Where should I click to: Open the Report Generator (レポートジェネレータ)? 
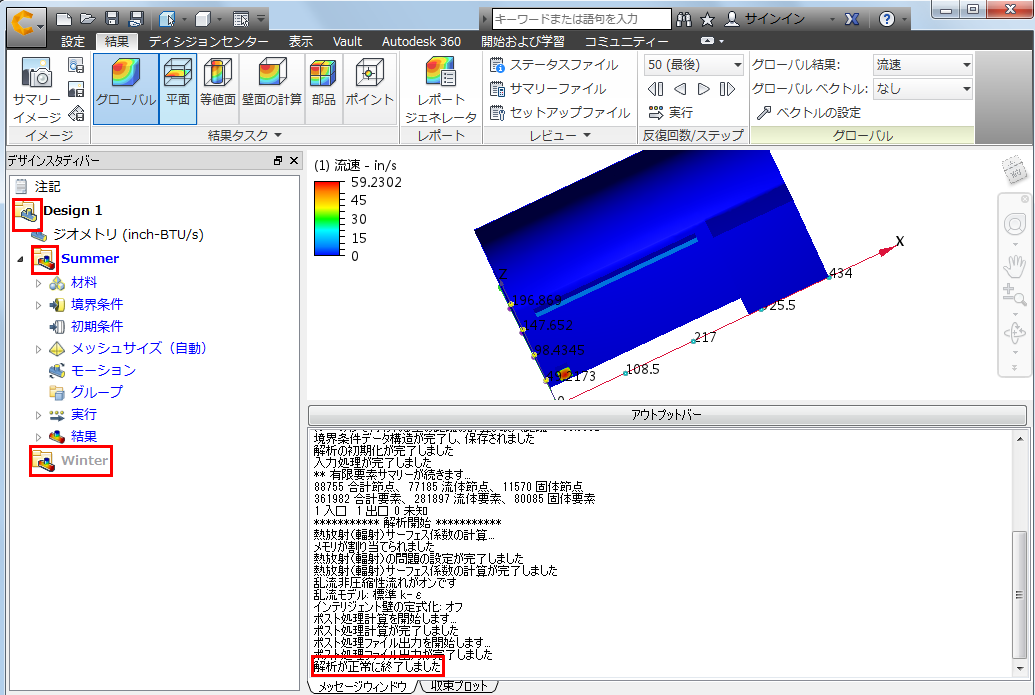point(441,90)
